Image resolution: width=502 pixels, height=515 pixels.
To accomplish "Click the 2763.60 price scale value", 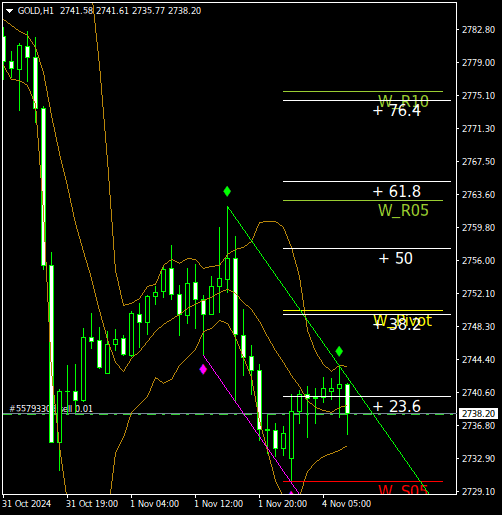I will [478, 194].
